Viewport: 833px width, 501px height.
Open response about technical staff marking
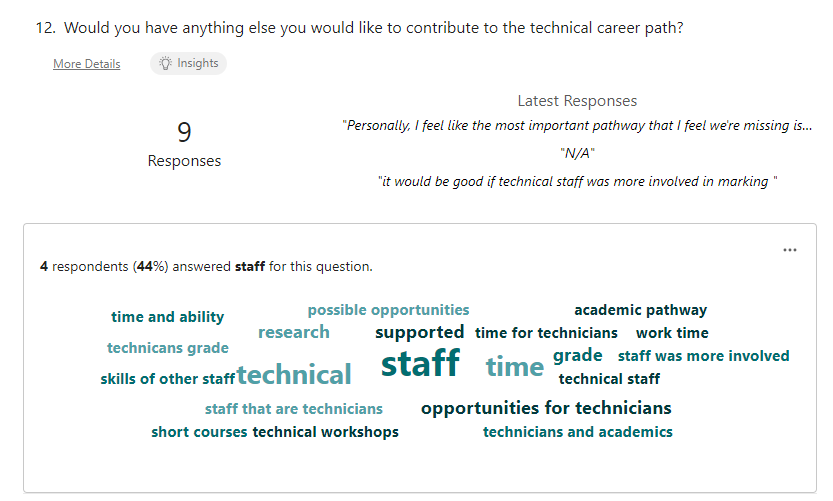click(x=577, y=182)
